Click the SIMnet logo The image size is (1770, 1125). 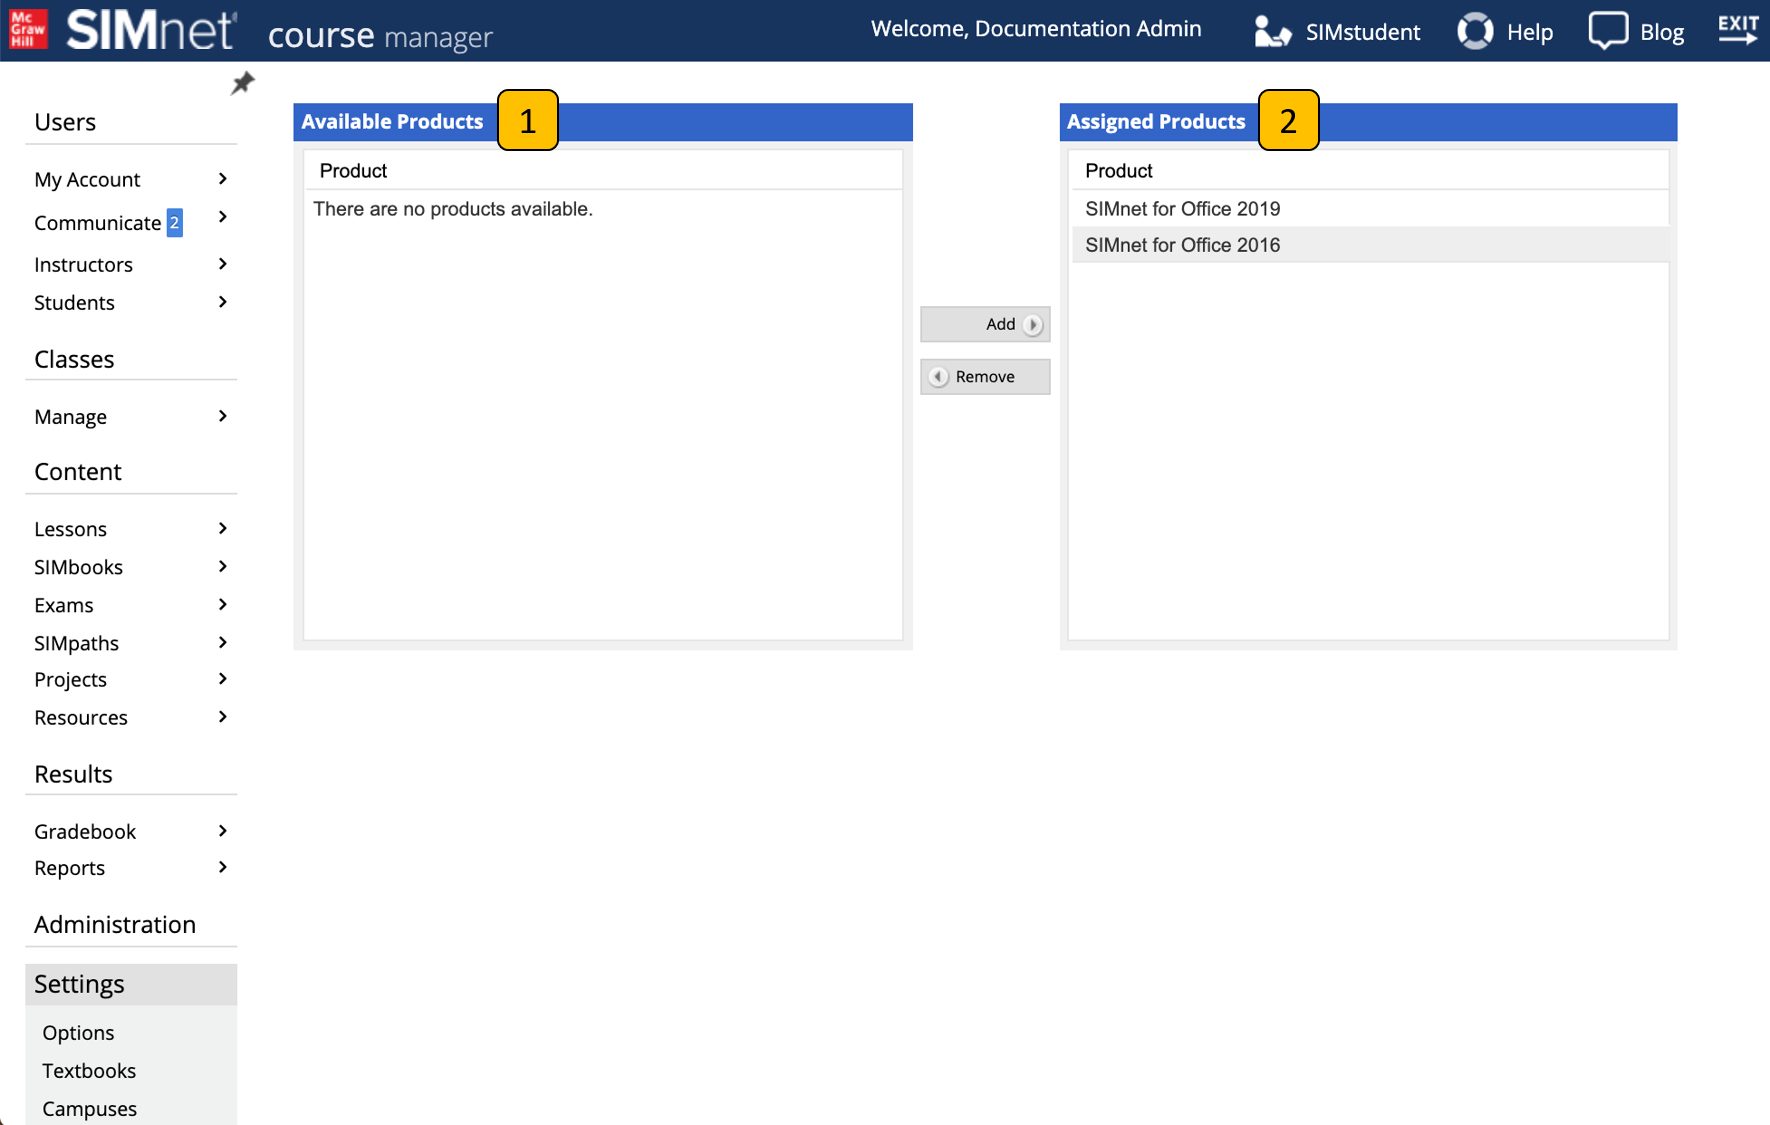coord(152,30)
